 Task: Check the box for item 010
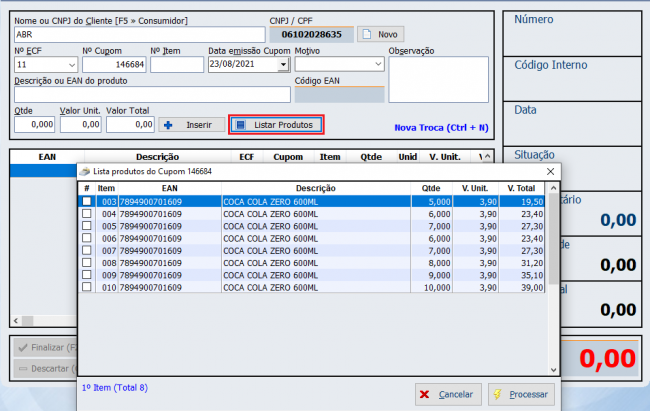pyautogui.click(x=87, y=287)
